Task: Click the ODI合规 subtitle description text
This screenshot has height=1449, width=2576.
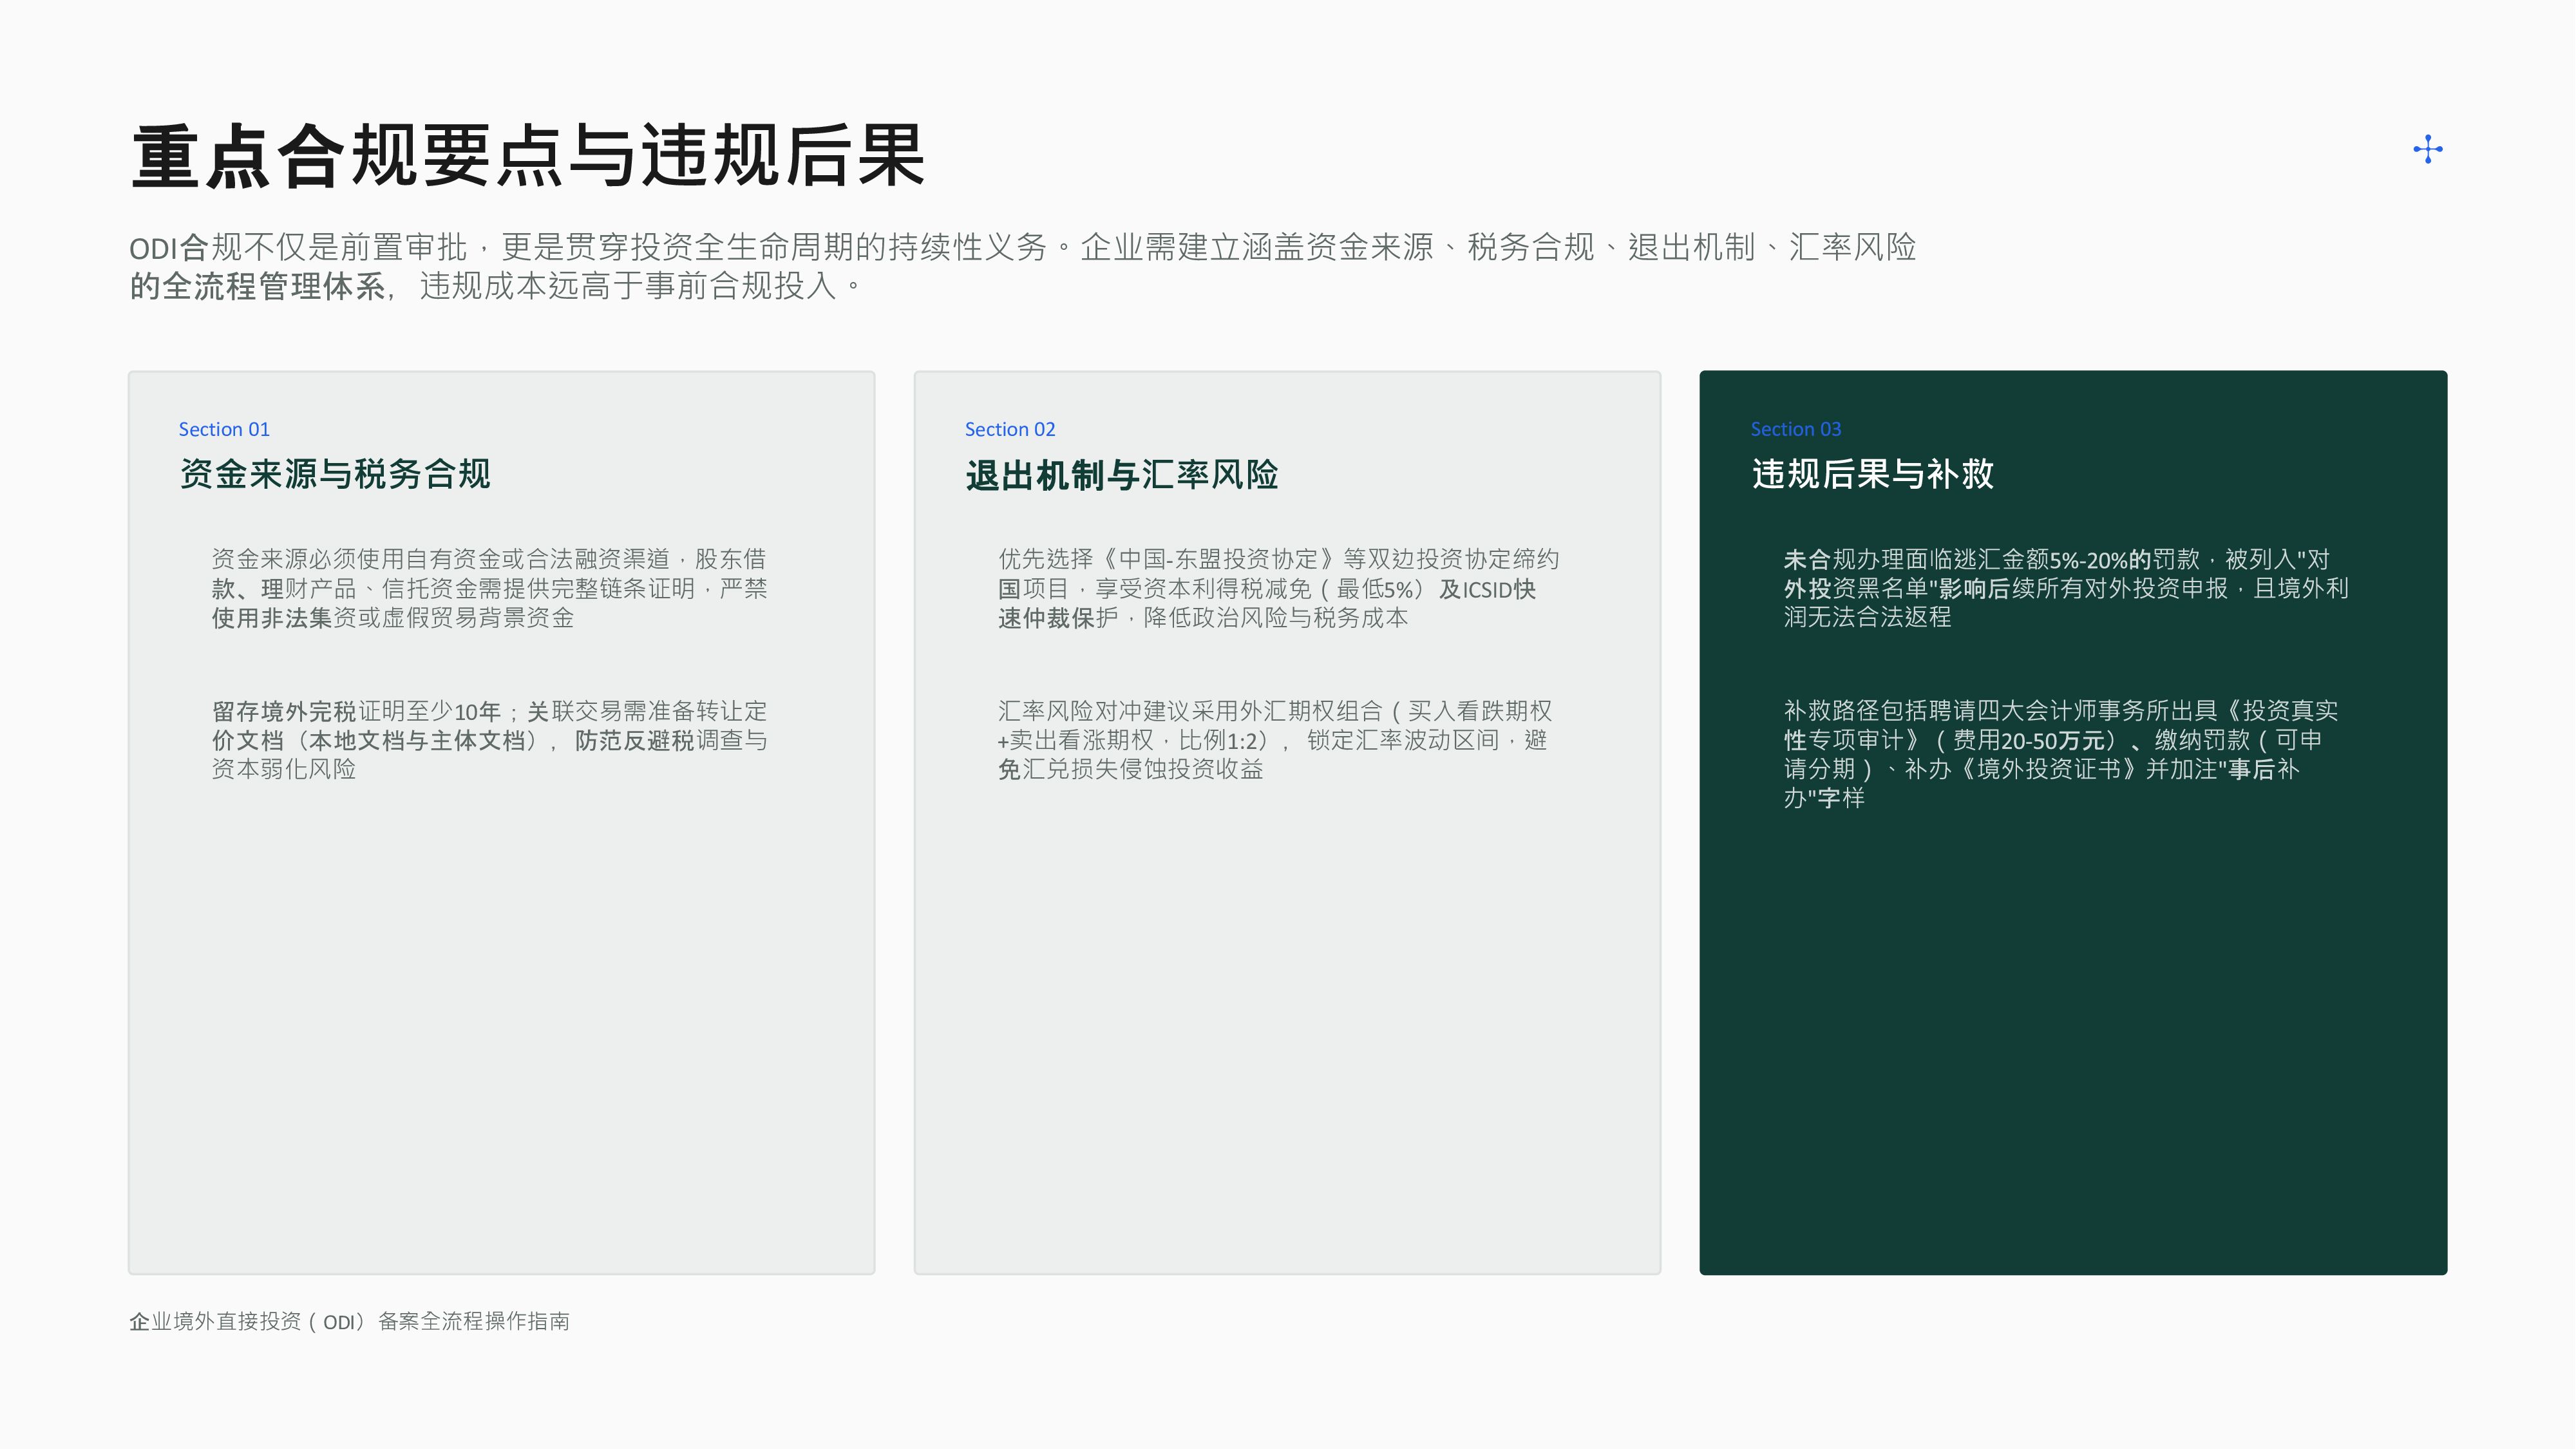Action: tap(1022, 266)
